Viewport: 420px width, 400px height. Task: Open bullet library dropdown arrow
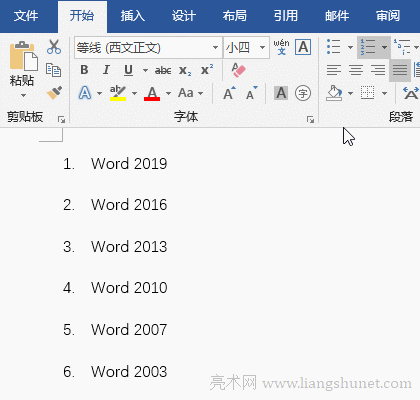(350, 47)
